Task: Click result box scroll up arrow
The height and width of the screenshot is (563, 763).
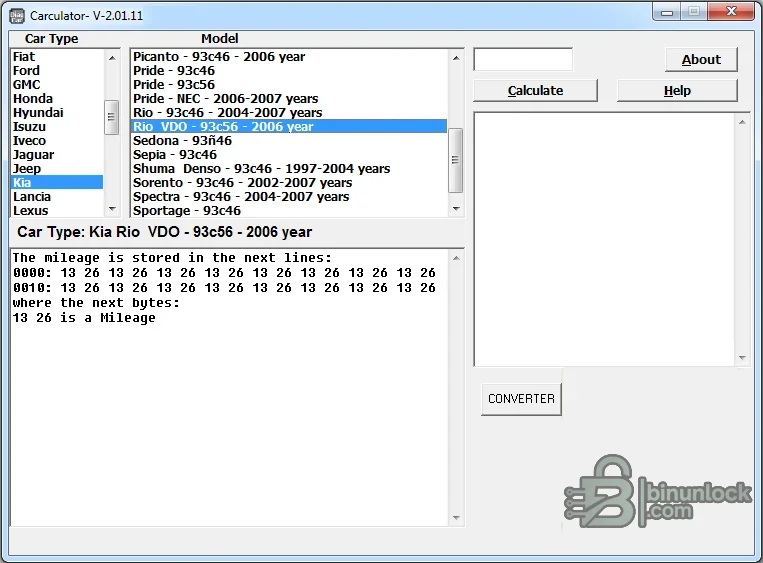Action: point(742,122)
